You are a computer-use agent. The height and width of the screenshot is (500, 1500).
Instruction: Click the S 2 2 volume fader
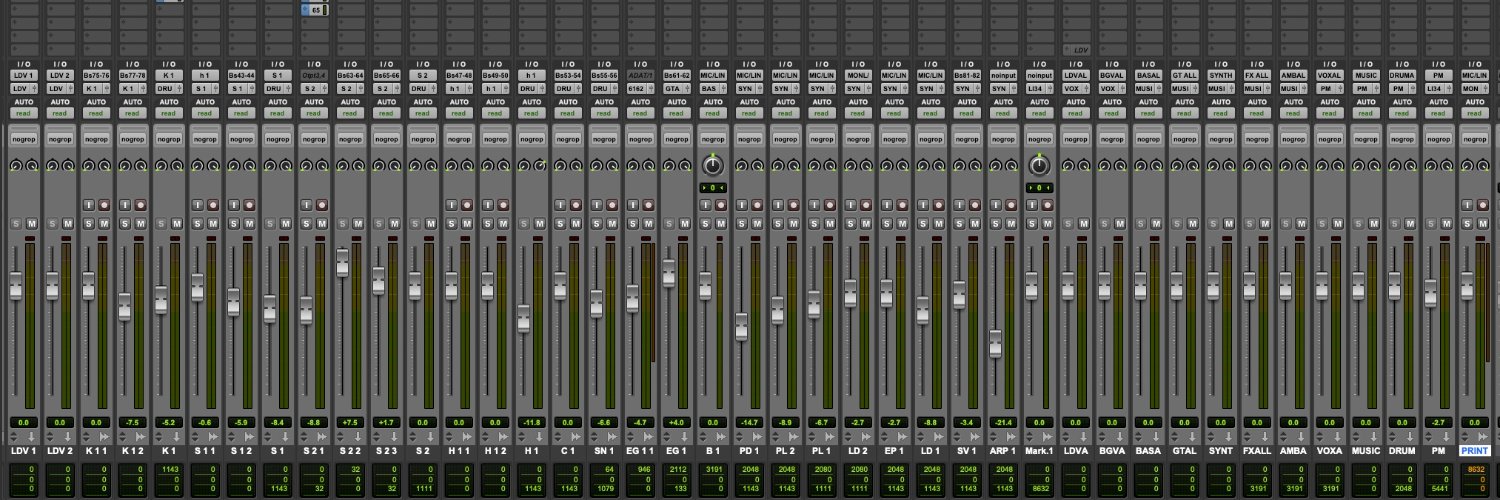343,263
